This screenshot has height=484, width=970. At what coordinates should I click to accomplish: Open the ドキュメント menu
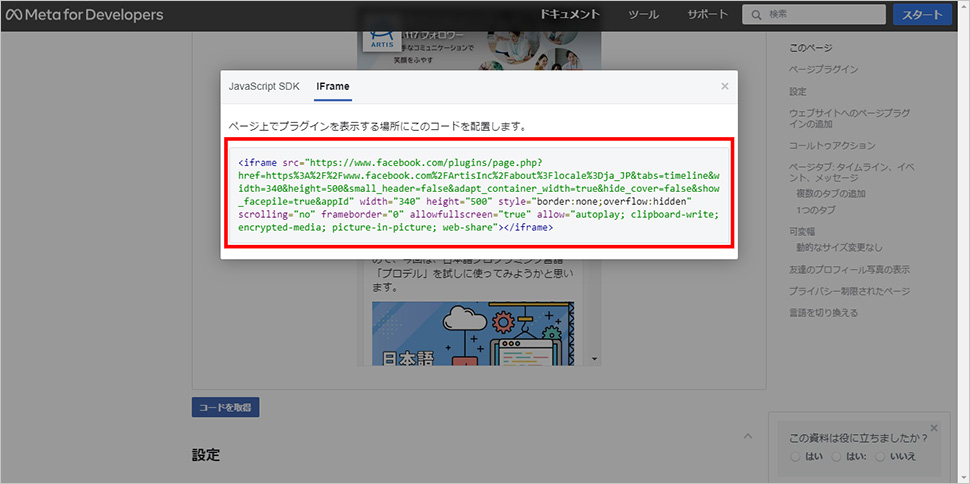[x=570, y=15]
